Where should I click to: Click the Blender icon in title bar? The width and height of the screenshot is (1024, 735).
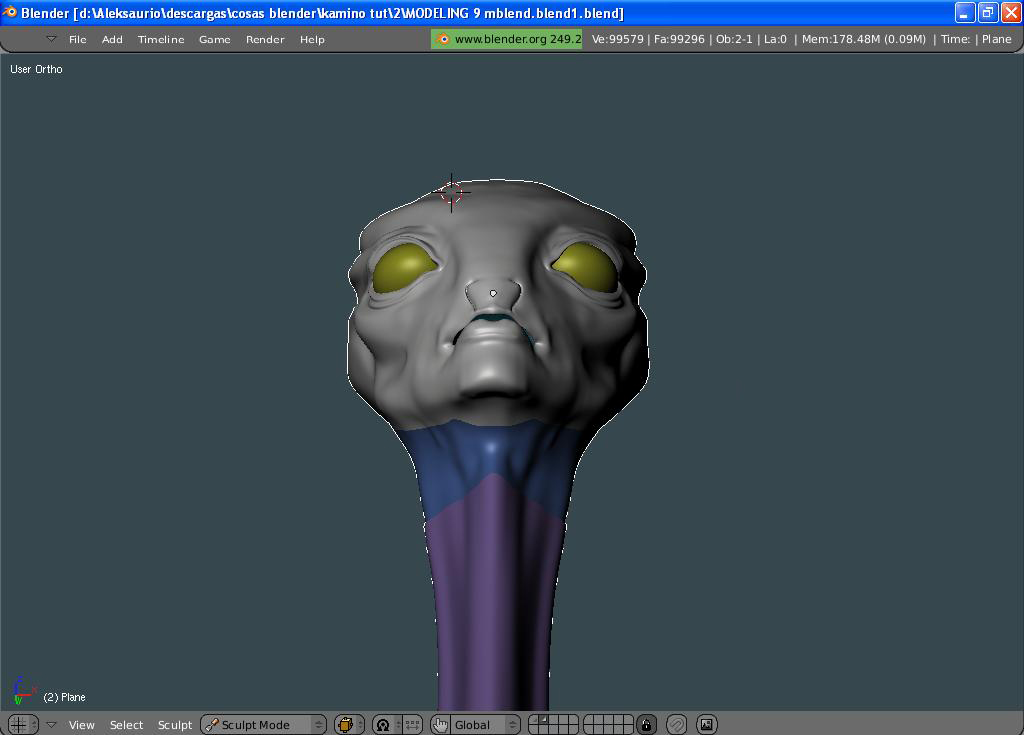click(x=10, y=12)
